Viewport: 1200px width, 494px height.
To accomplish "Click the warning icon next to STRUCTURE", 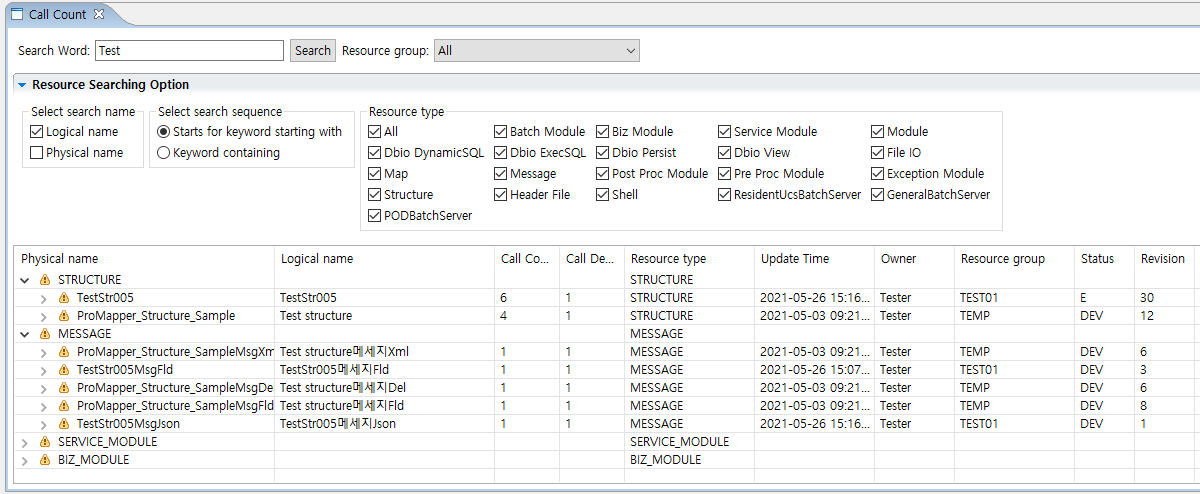I will tap(44, 280).
